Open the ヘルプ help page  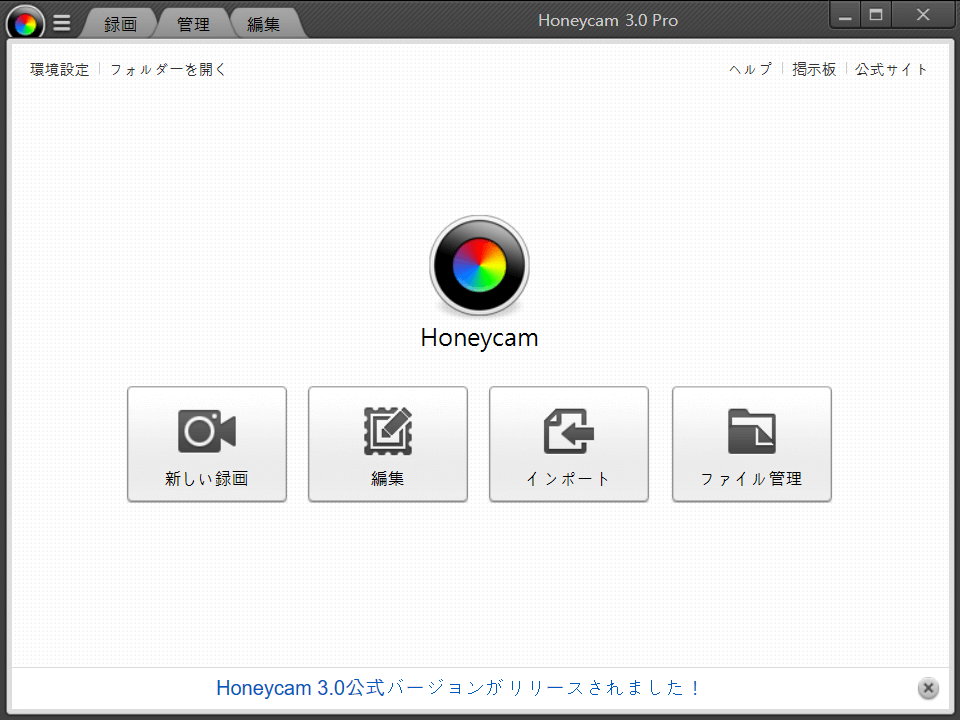coord(749,69)
